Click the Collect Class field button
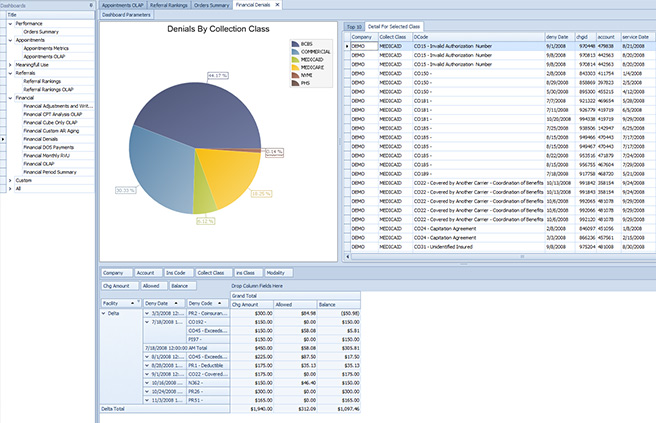The image size is (656, 423). [210, 272]
